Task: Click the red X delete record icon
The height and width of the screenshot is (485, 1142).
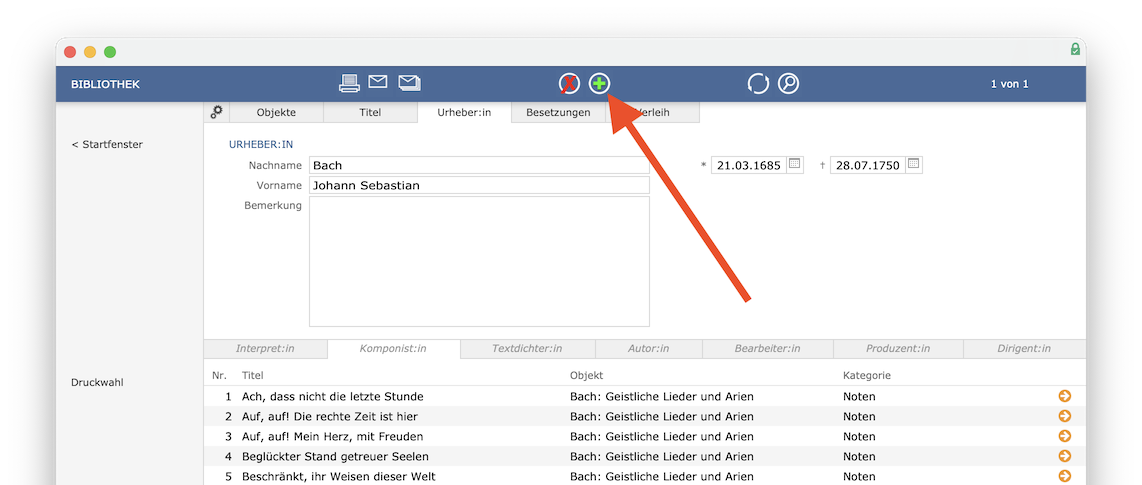Action: (569, 84)
